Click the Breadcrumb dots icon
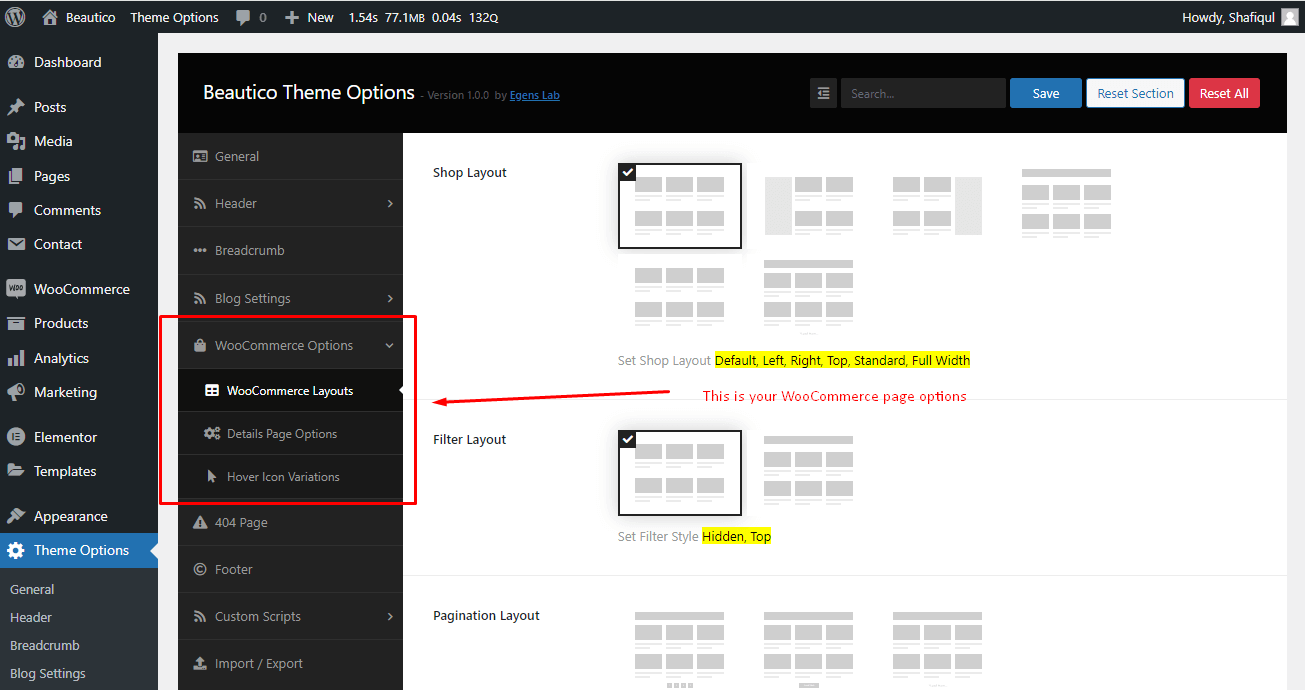Image resolution: width=1305 pixels, height=690 pixels. coord(200,250)
